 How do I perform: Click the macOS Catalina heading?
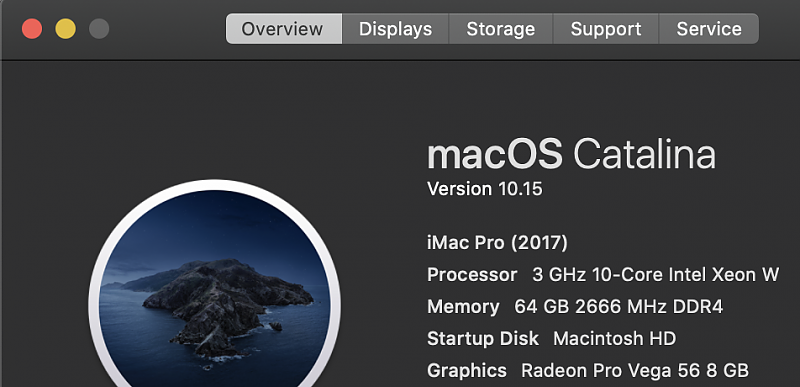pyautogui.click(x=571, y=154)
